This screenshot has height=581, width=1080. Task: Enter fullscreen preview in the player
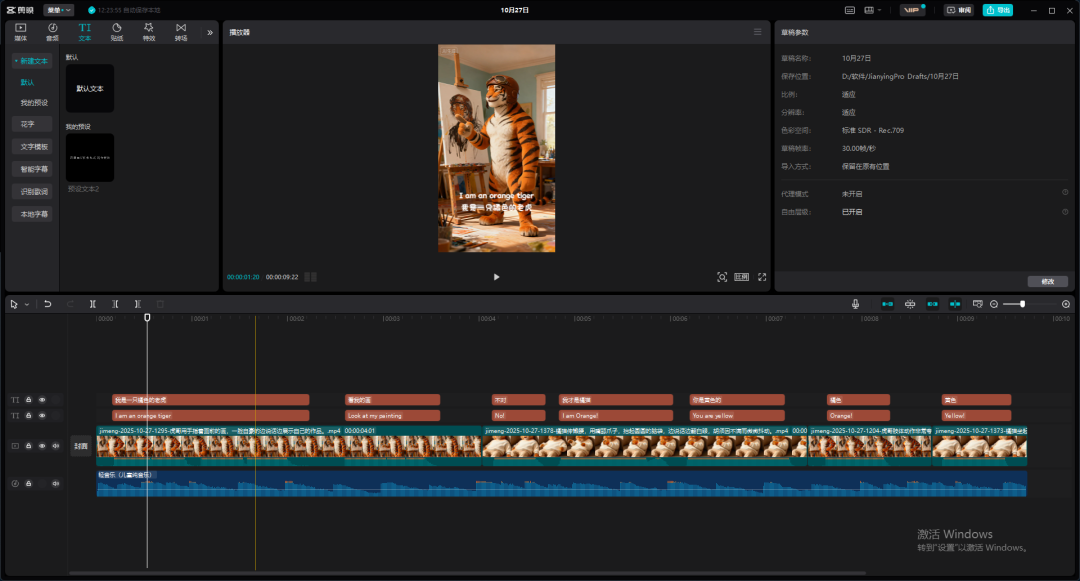point(762,277)
